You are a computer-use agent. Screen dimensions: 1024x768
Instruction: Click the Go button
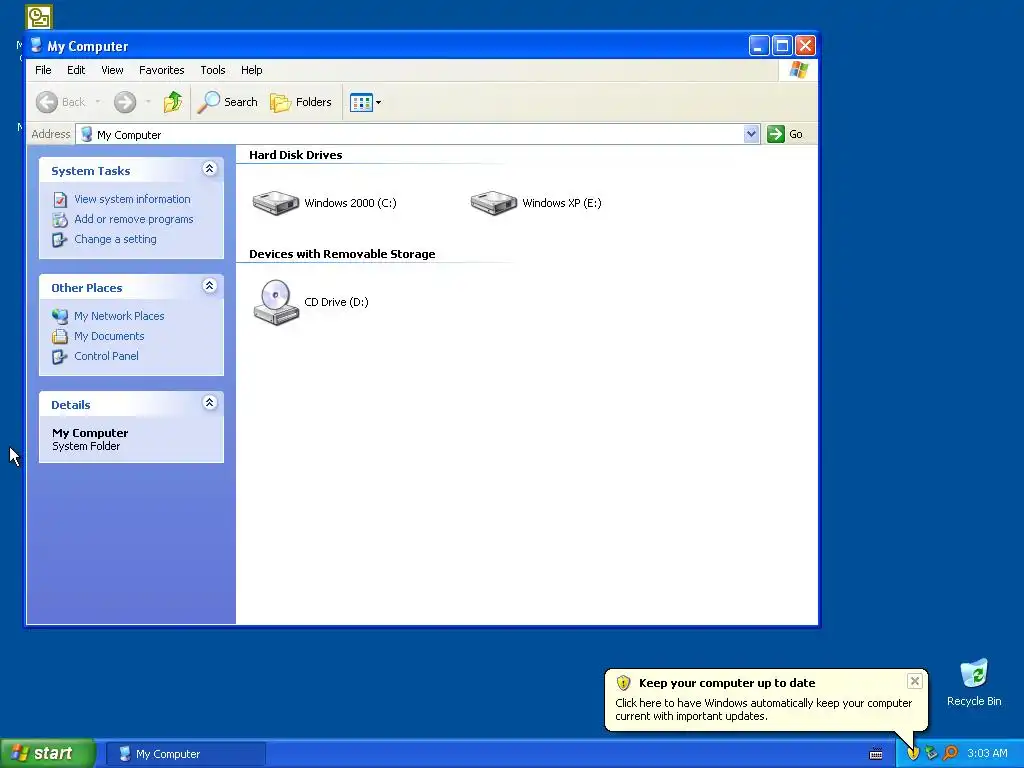click(x=786, y=134)
